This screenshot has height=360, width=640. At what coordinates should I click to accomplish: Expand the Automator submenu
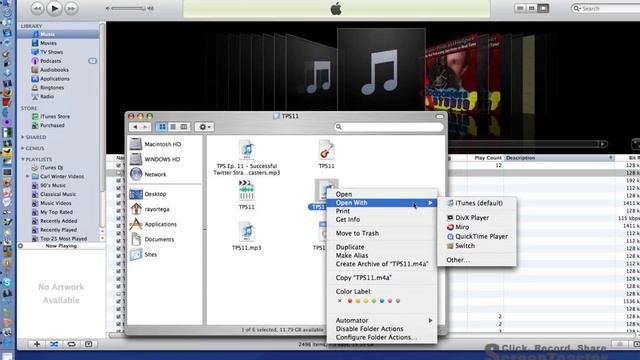point(382,320)
